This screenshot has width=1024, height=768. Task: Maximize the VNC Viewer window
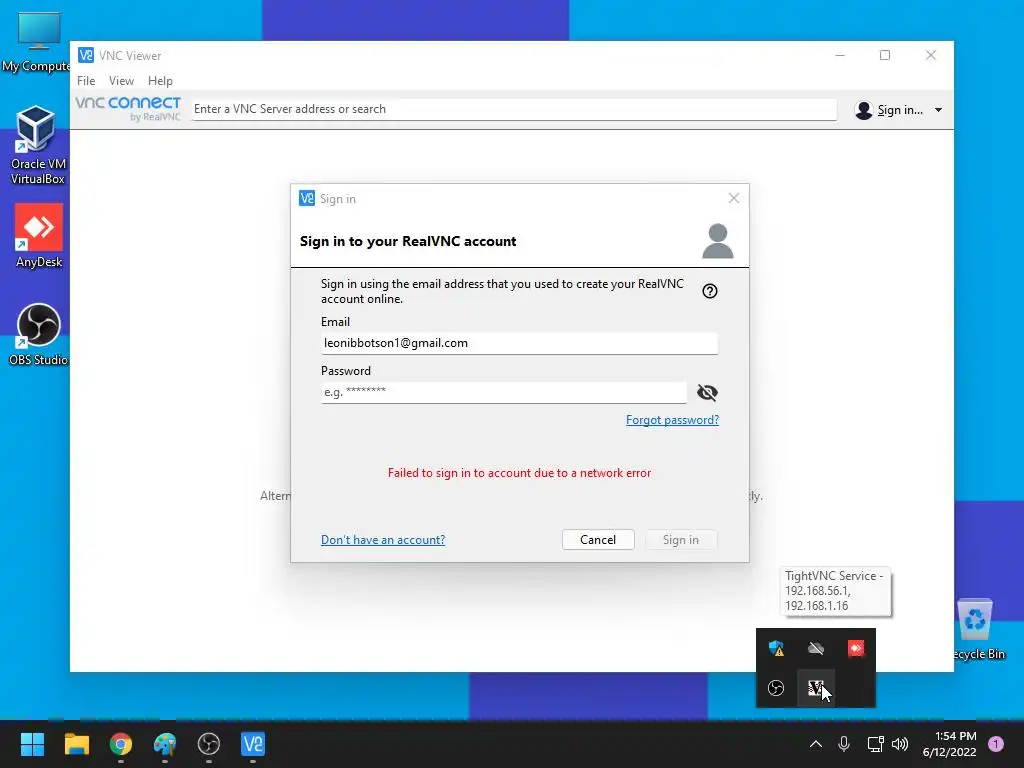point(885,55)
